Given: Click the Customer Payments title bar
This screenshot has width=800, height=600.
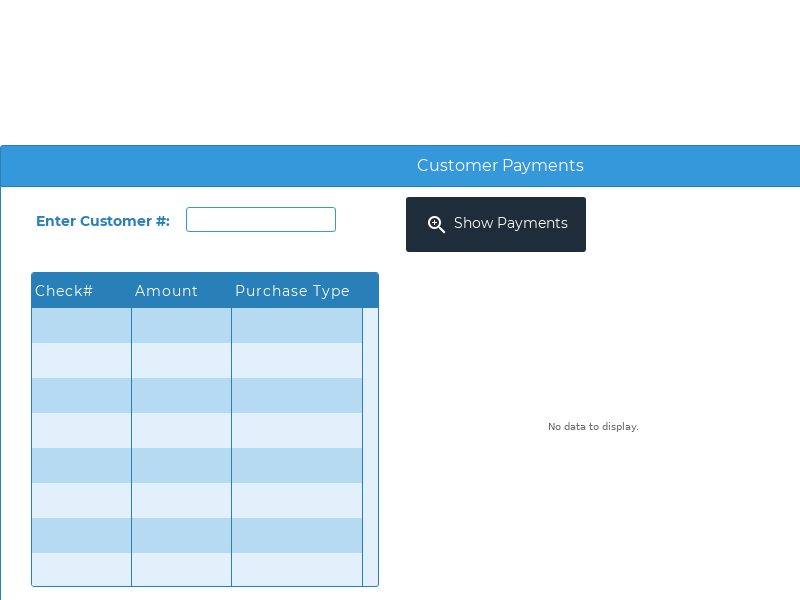Looking at the screenshot, I should tap(500, 166).
